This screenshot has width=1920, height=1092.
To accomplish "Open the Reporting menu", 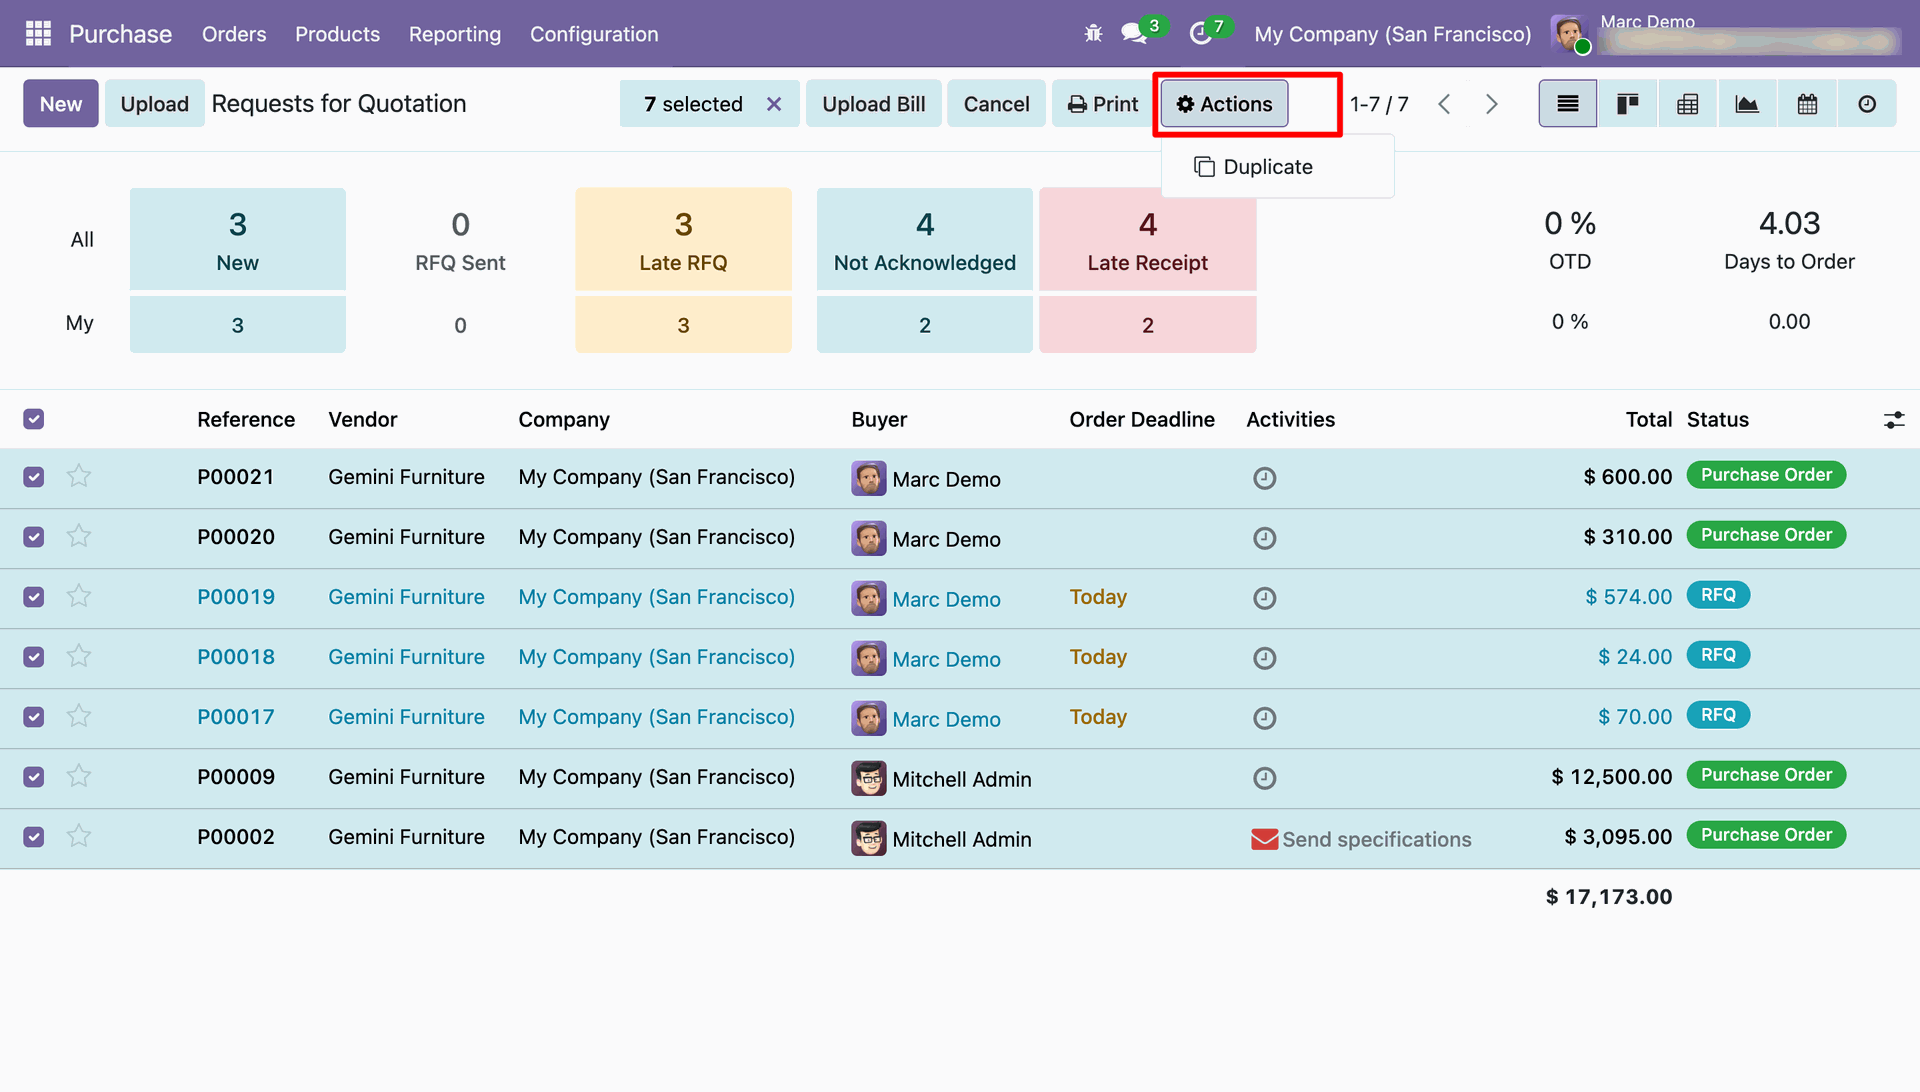I will click(x=455, y=34).
